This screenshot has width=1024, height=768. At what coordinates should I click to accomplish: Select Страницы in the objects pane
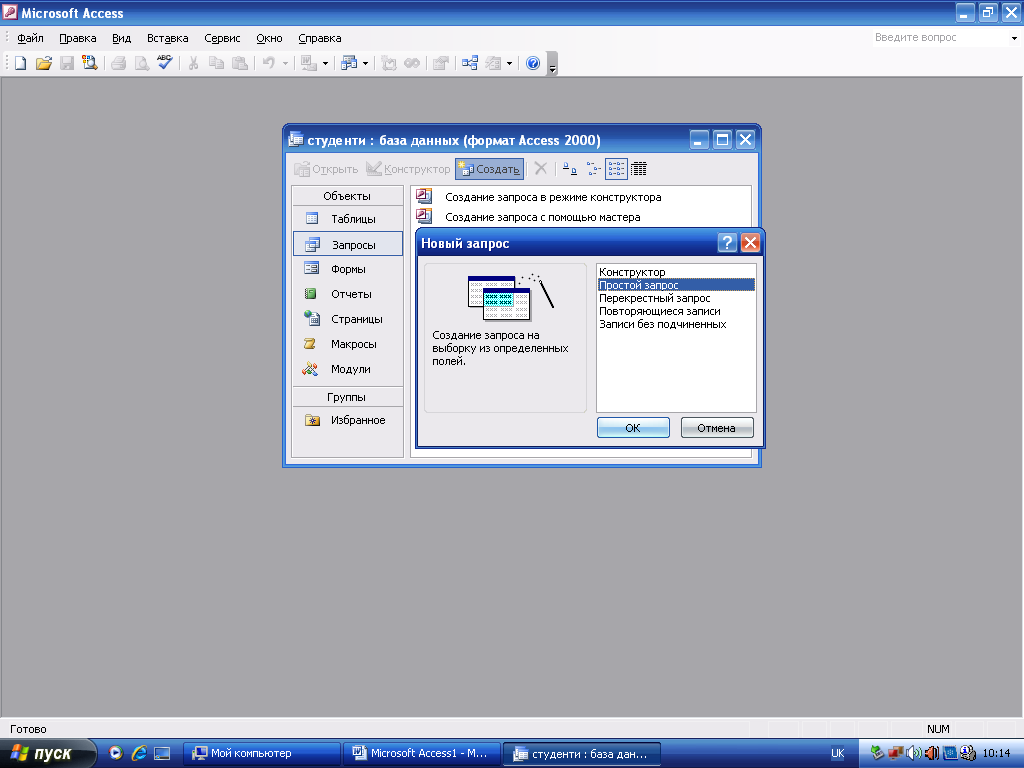347,319
